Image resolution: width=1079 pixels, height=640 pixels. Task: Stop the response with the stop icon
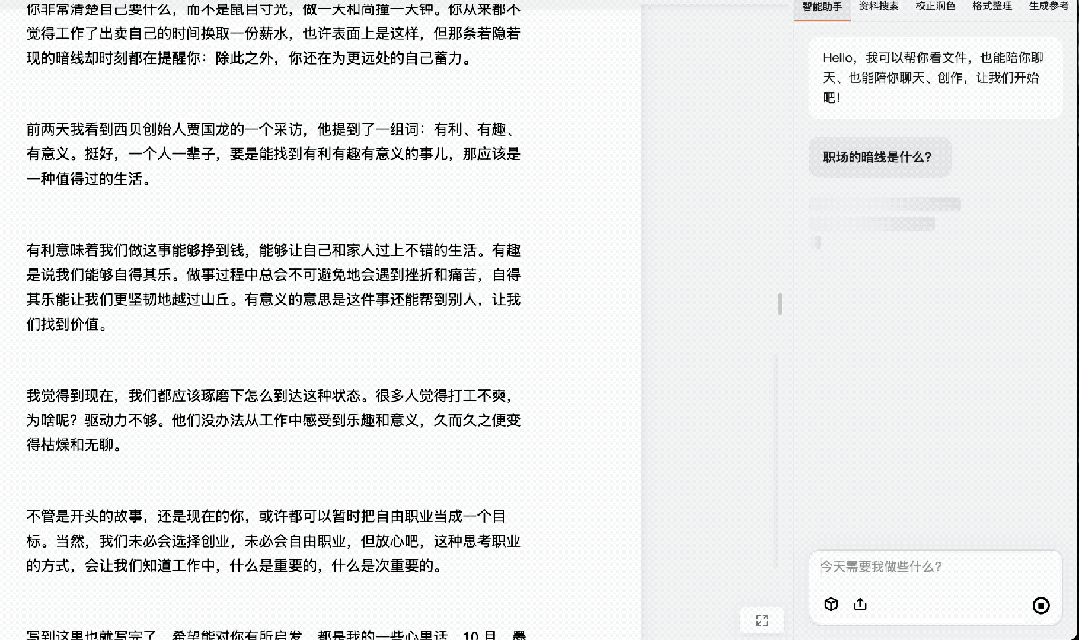click(1041, 605)
